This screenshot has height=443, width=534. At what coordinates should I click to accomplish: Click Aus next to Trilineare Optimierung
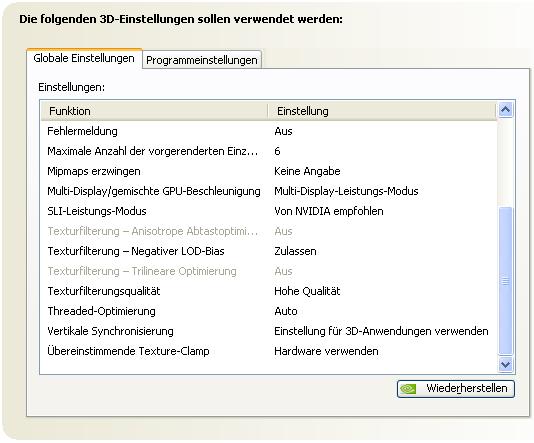click(x=283, y=271)
